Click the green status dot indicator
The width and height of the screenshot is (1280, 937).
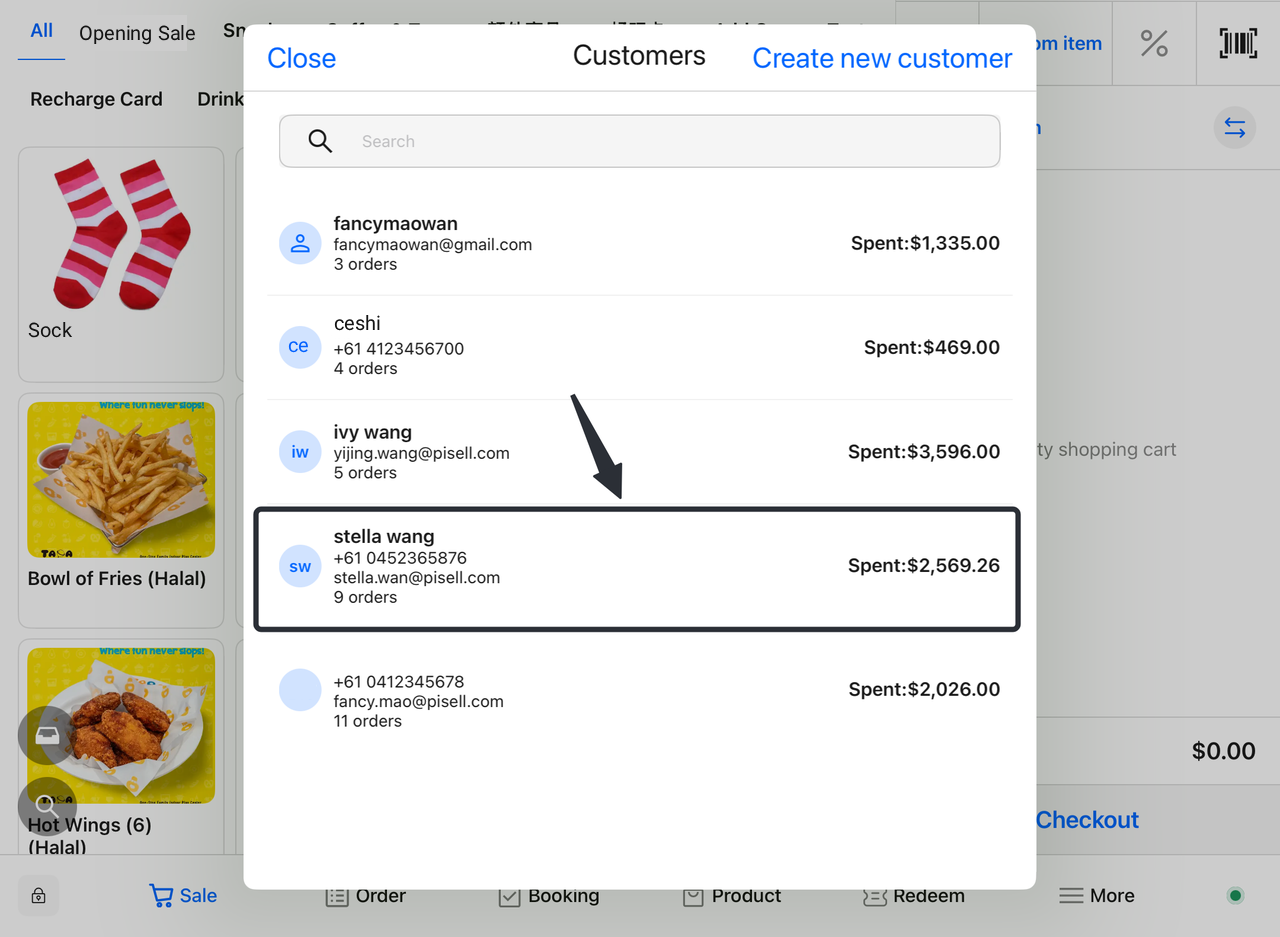1235,896
